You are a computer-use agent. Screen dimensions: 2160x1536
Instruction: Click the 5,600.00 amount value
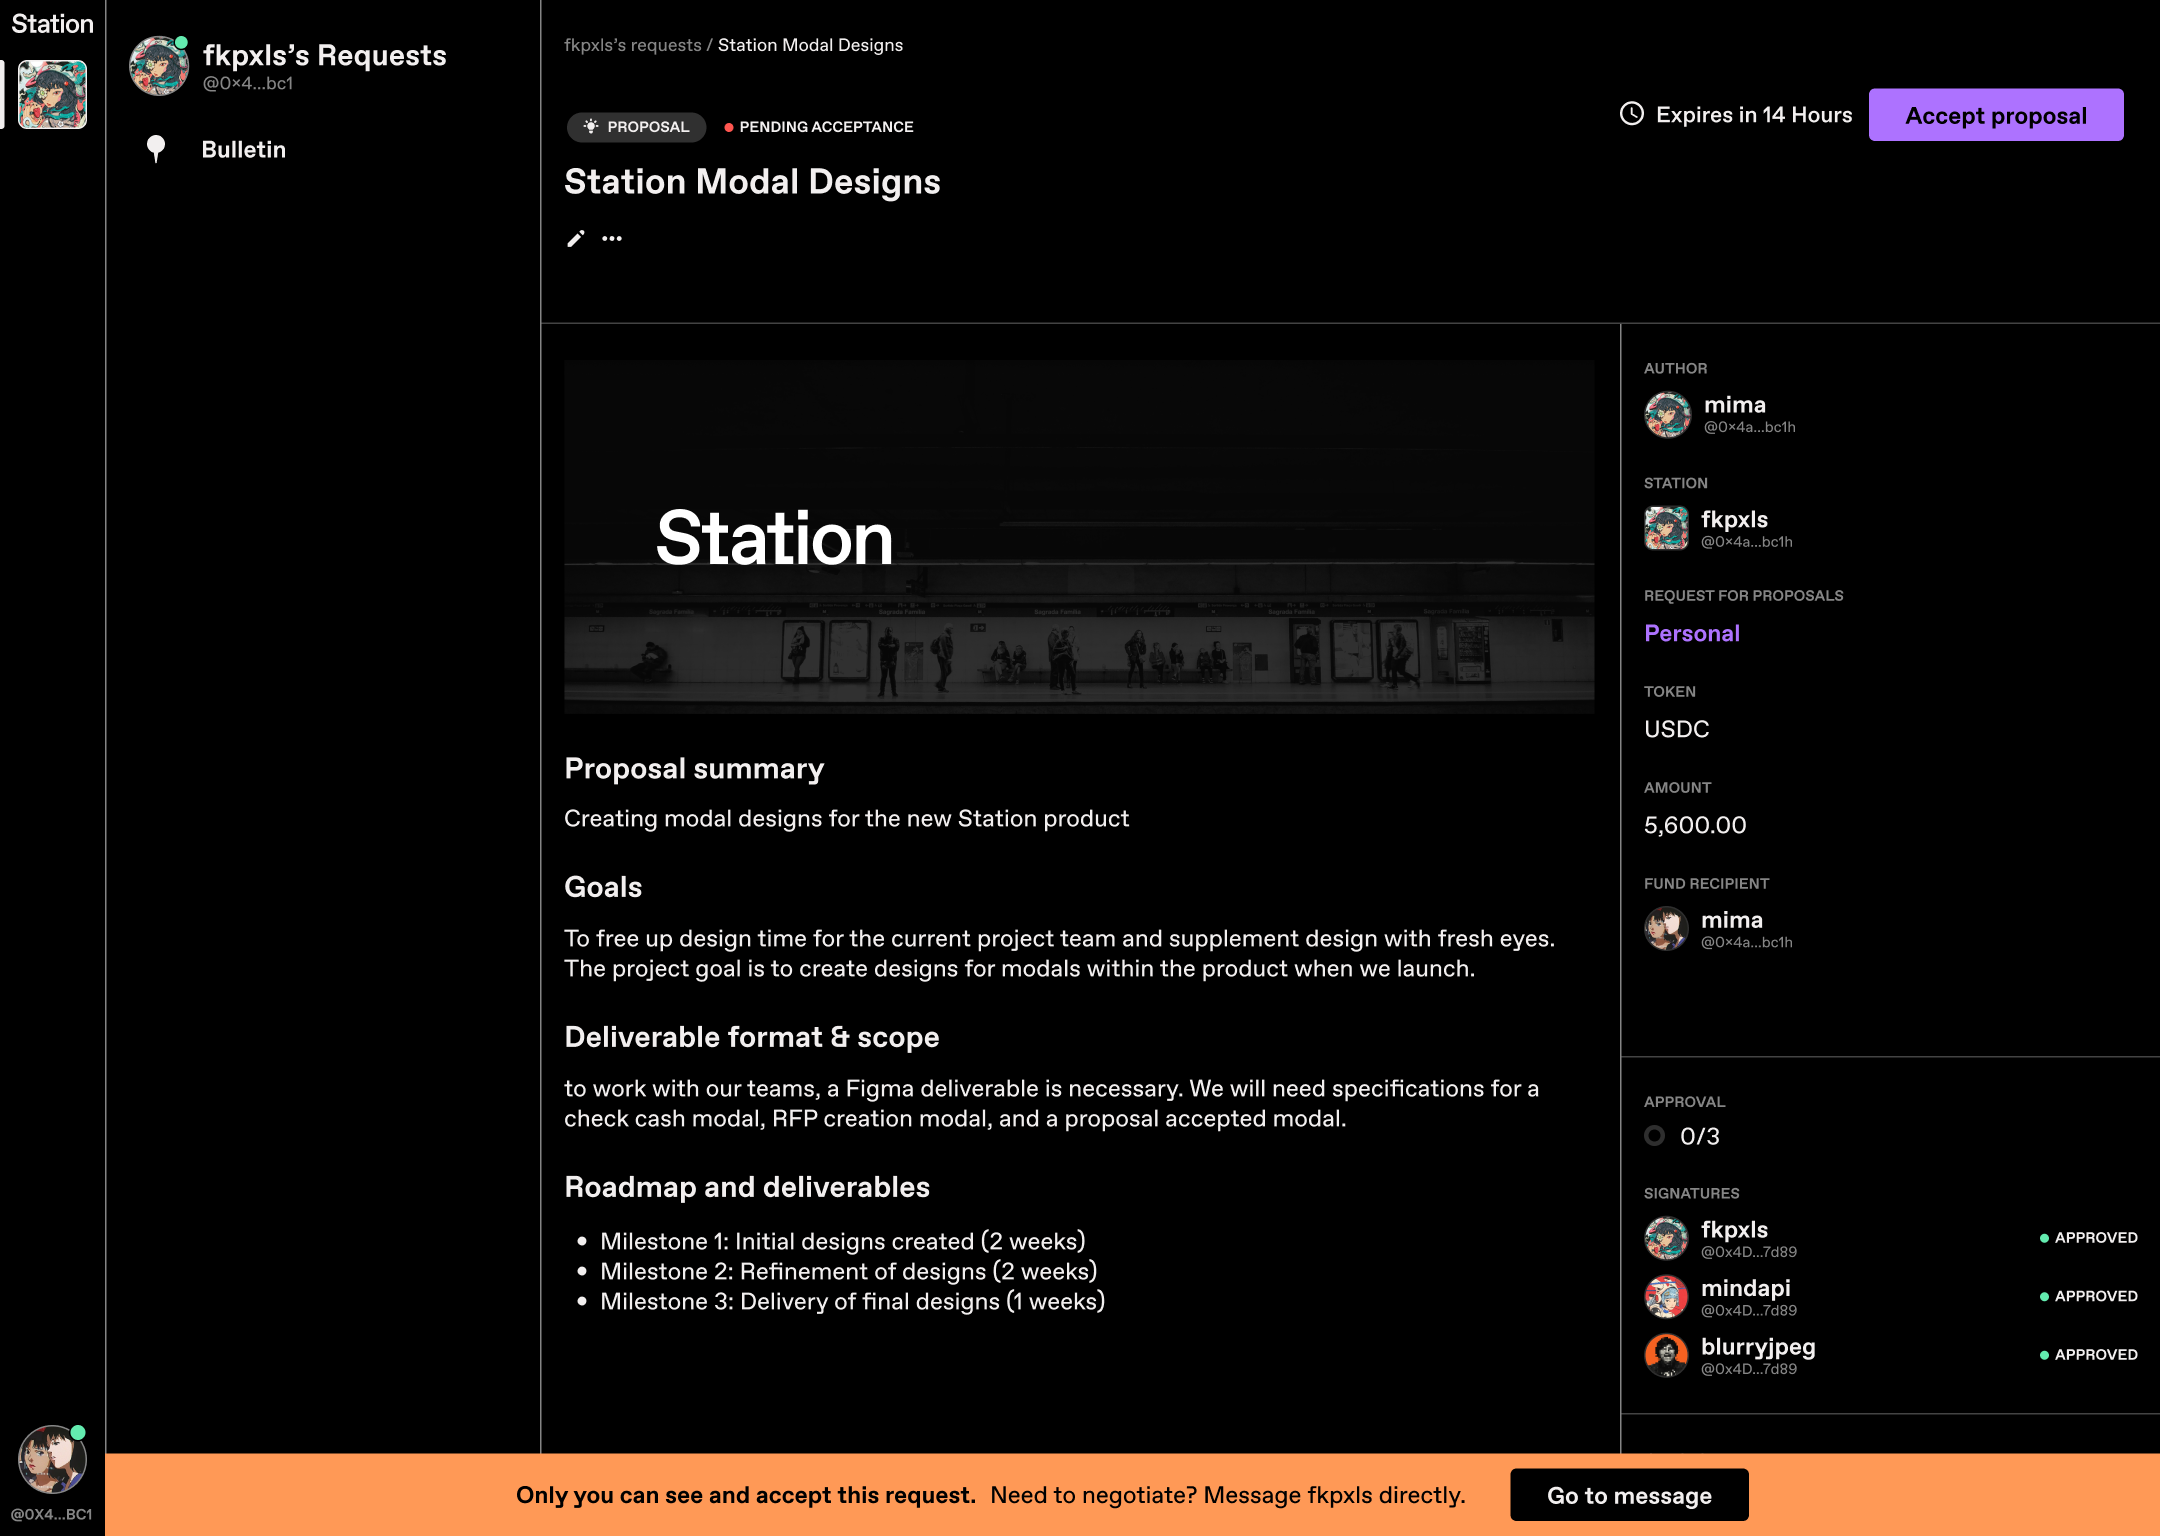click(x=1695, y=825)
